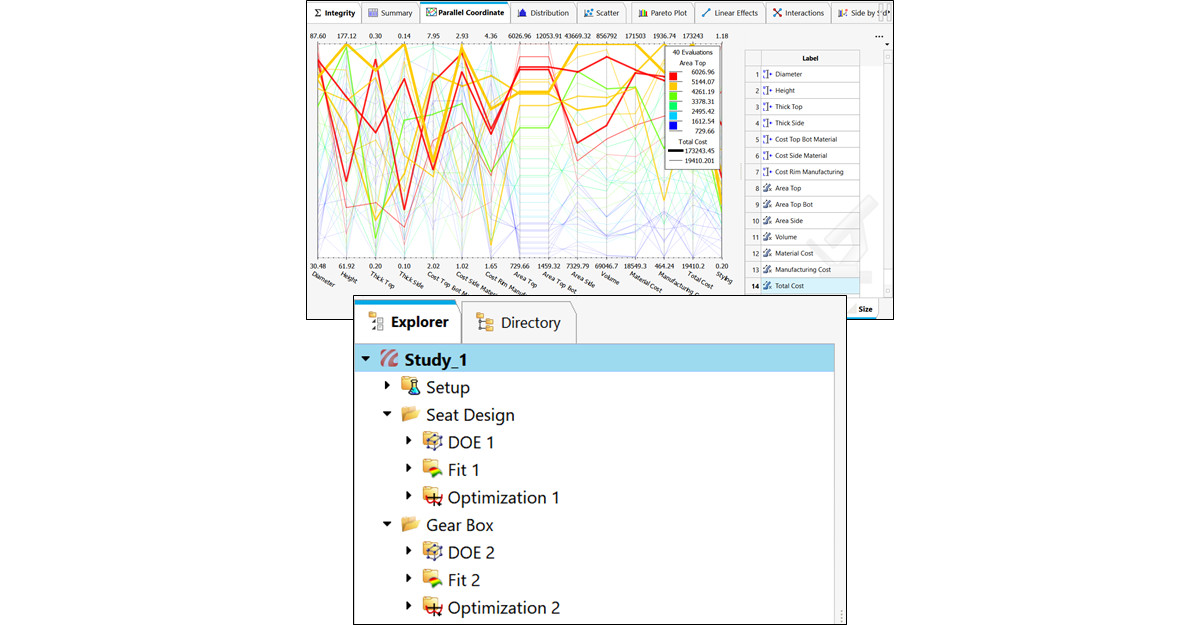The image size is (1200, 625).
Task: Open the Pareto Plot tab
Action: coord(663,13)
